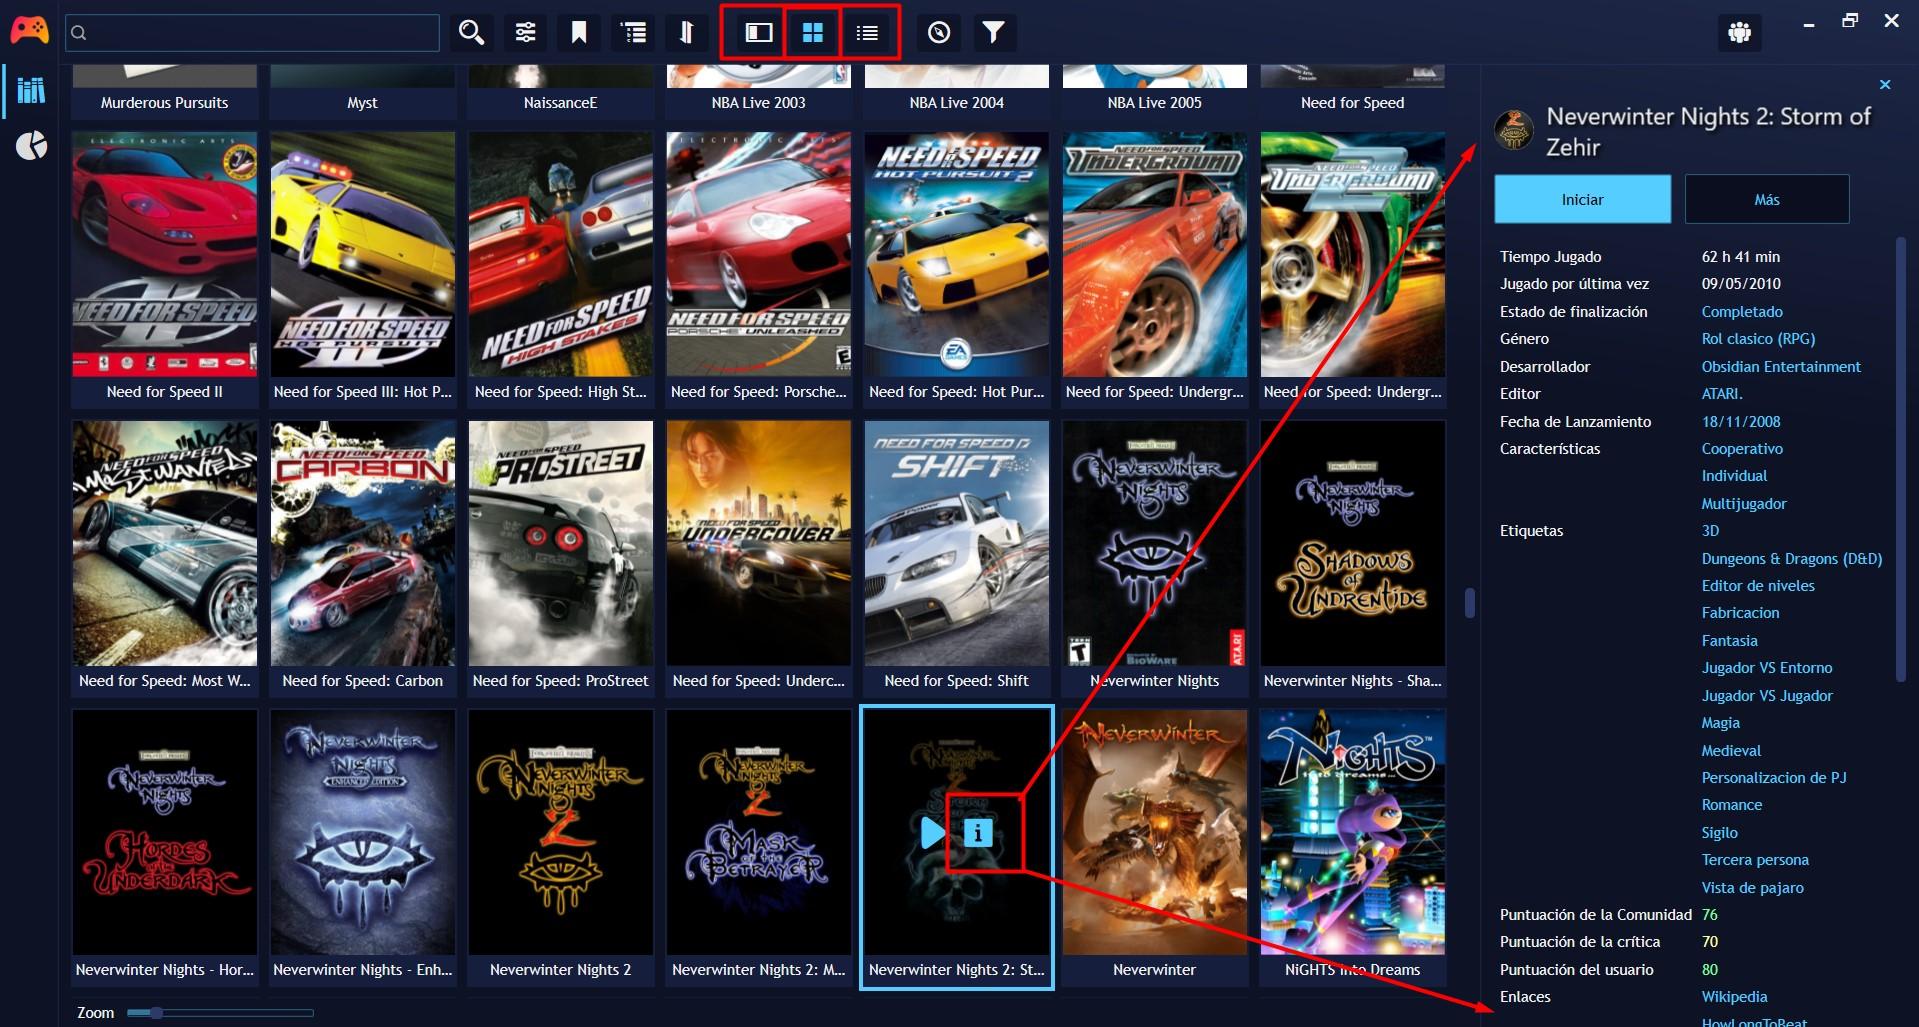The height and width of the screenshot is (1027, 1919).
Task: Click the Iniciar button
Action: coord(1583,199)
